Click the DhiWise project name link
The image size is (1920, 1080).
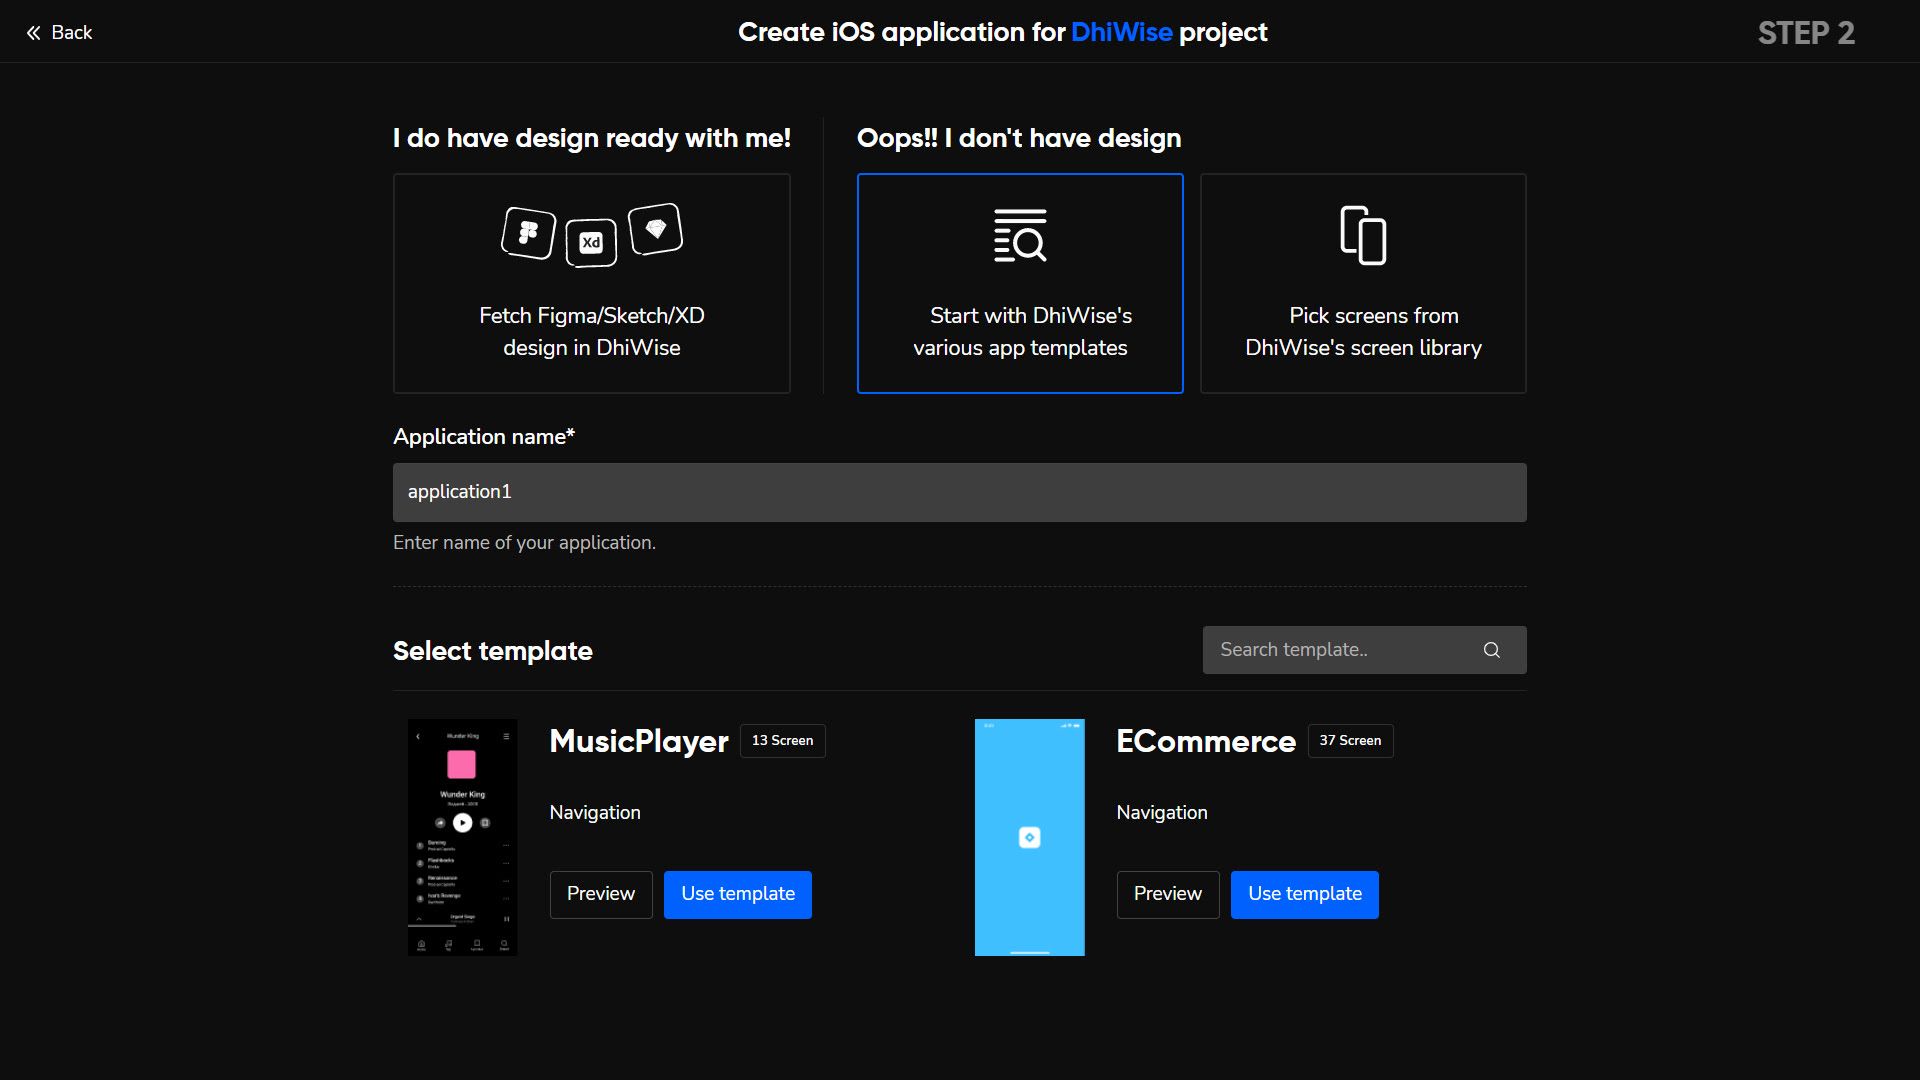pos(1121,33)
